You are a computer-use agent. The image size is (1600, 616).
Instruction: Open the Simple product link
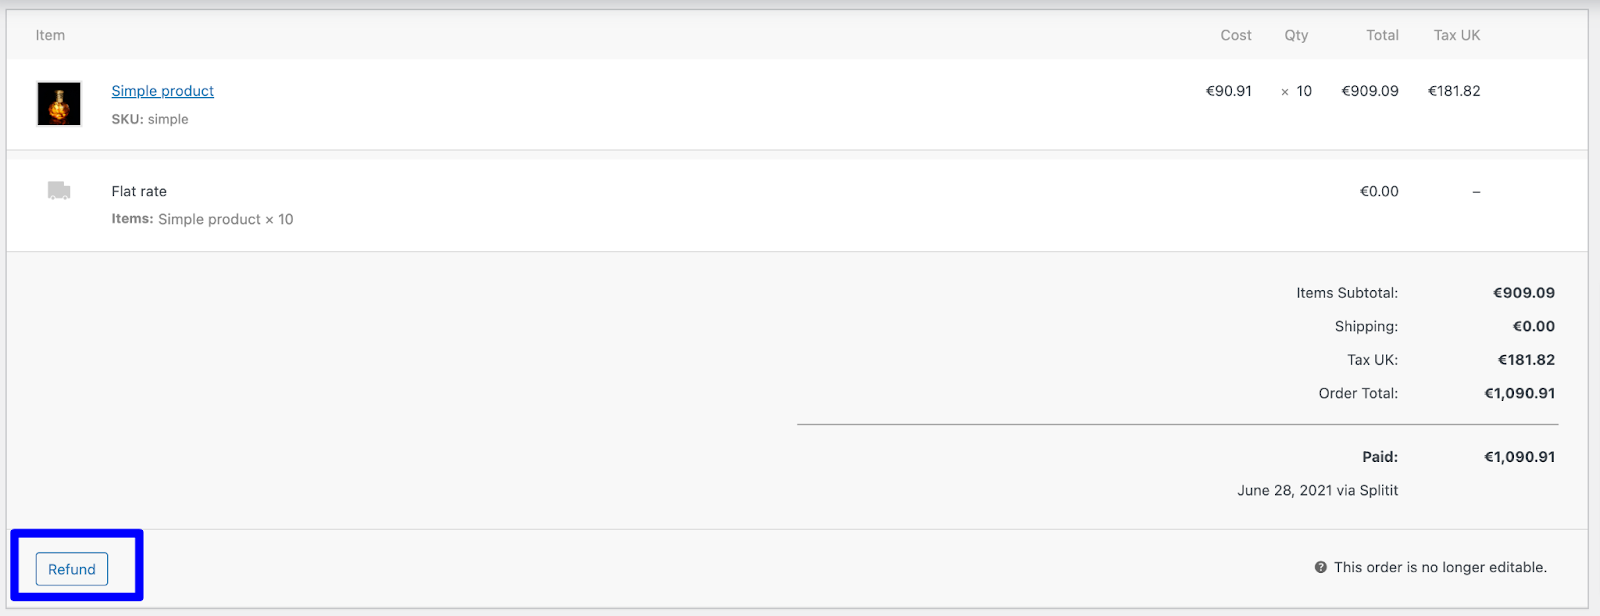coord(162,91)
